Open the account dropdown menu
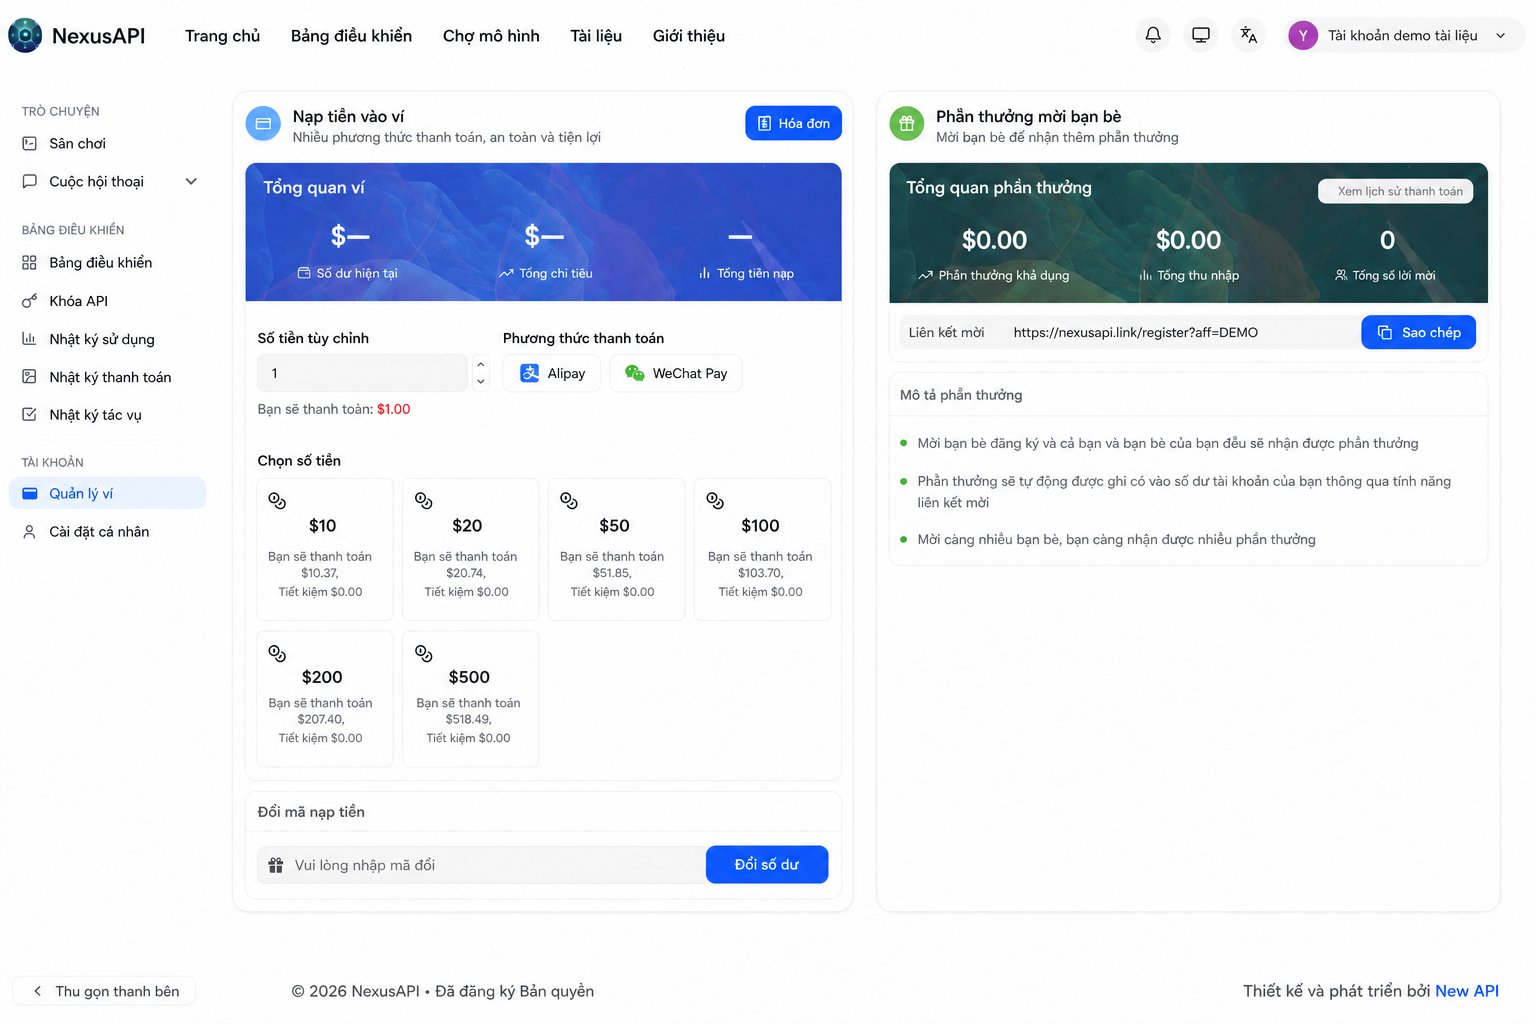 1404,35
